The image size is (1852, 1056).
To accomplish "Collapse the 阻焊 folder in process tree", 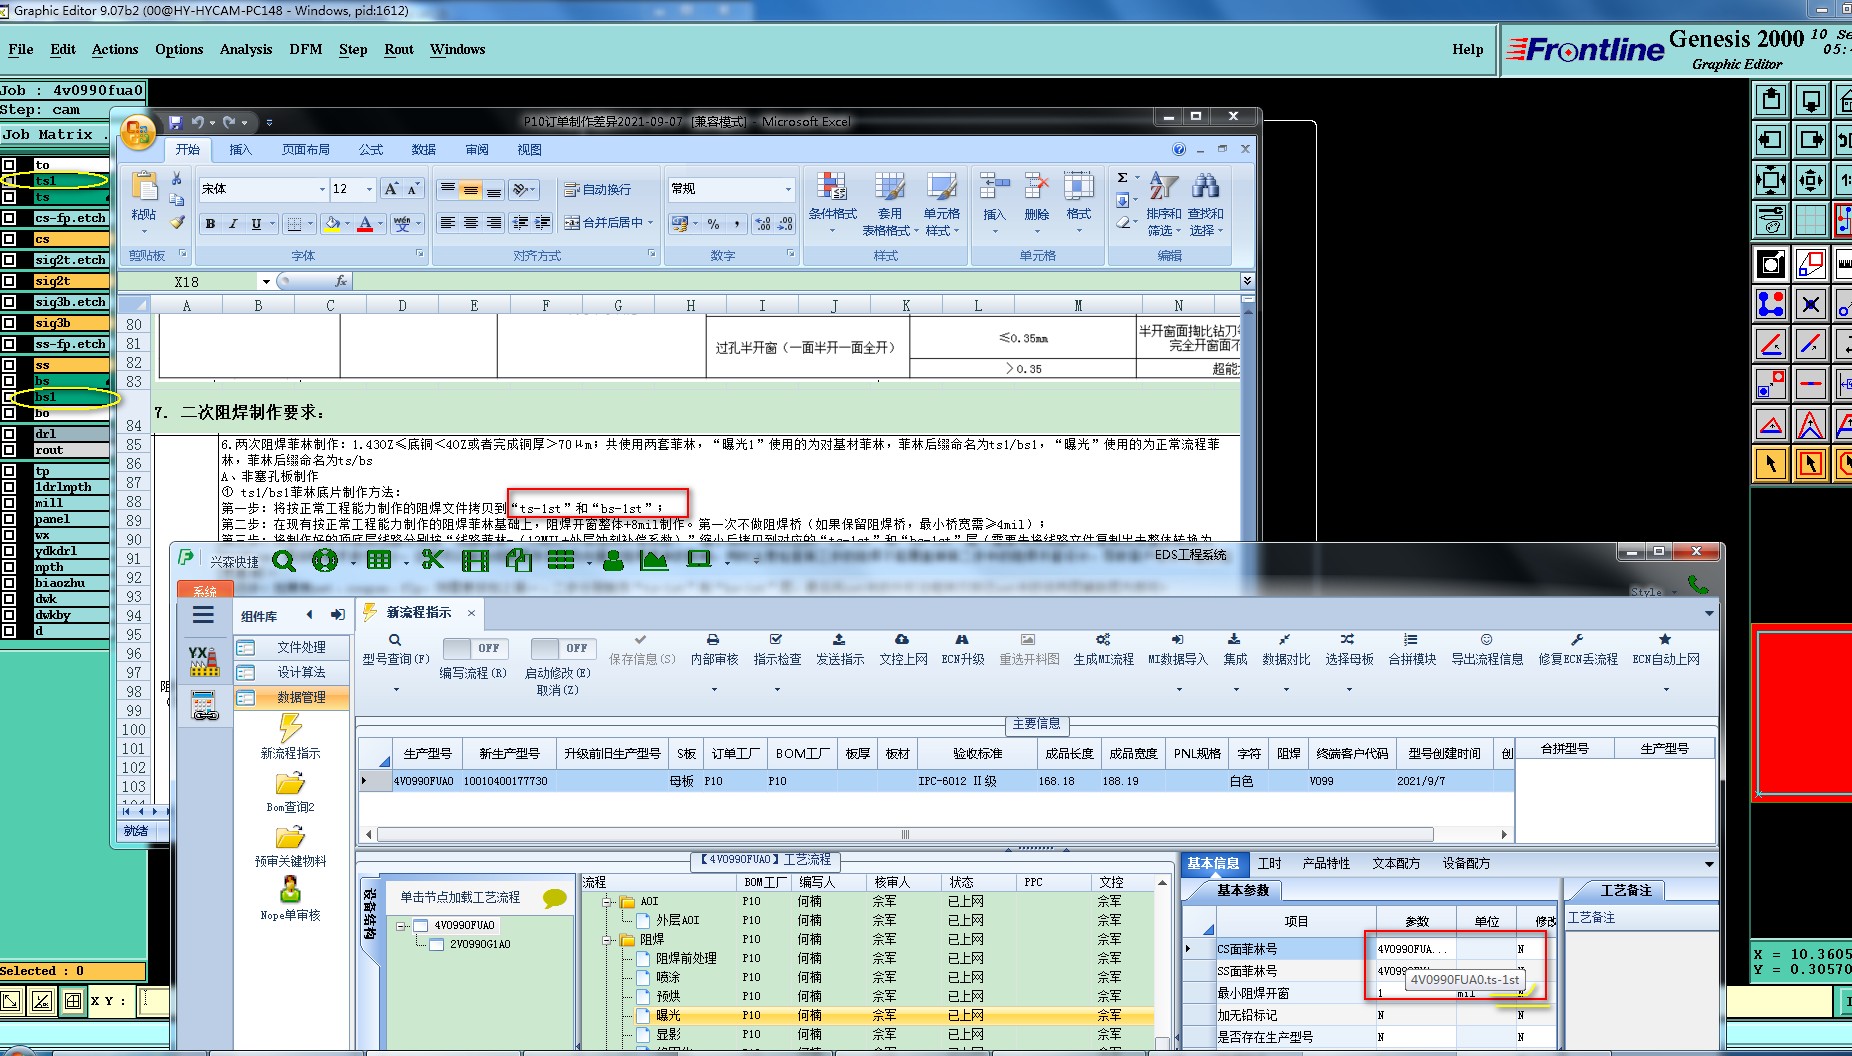I will 606,940.
